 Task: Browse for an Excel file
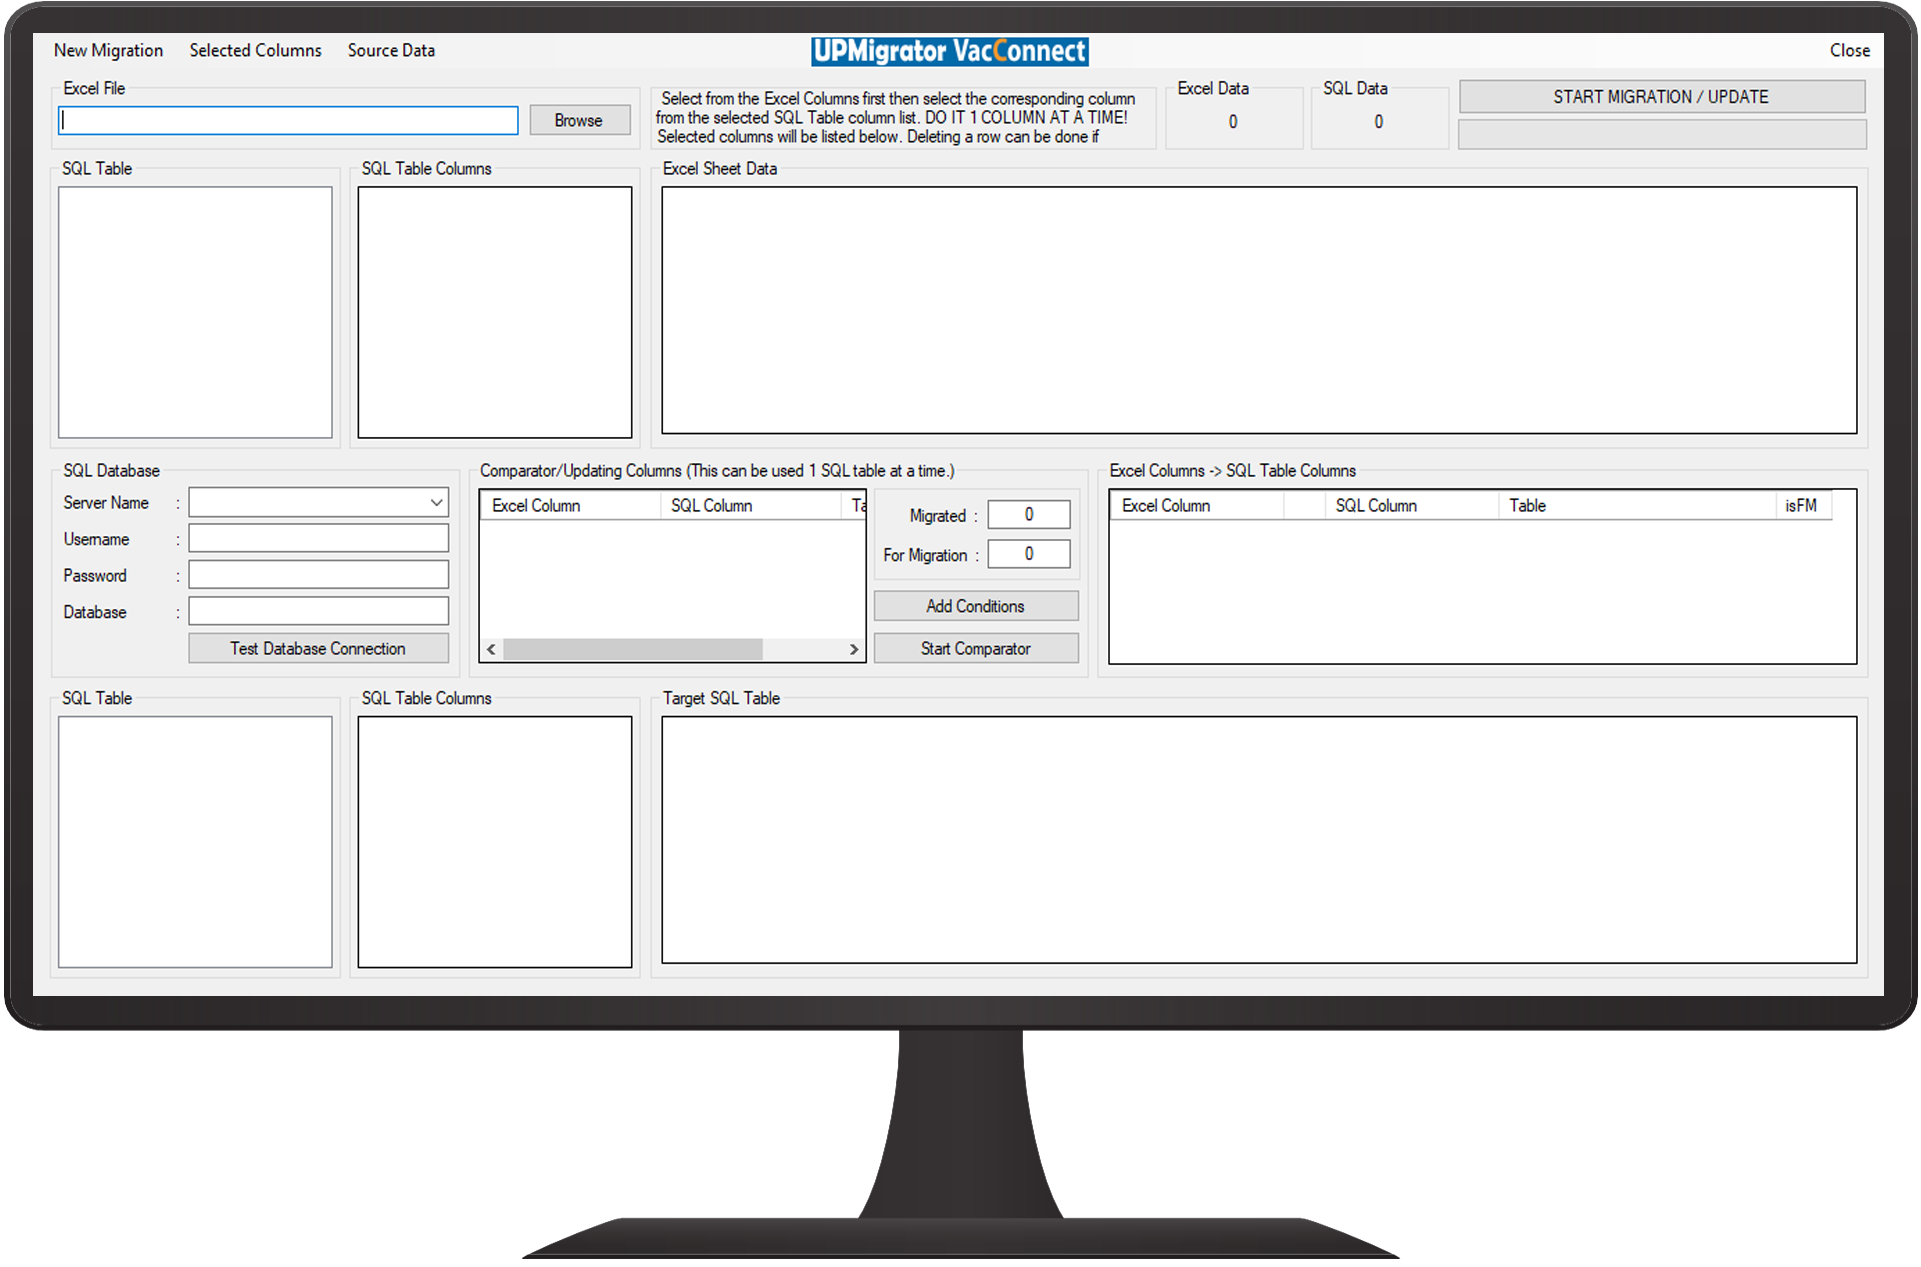579,120
